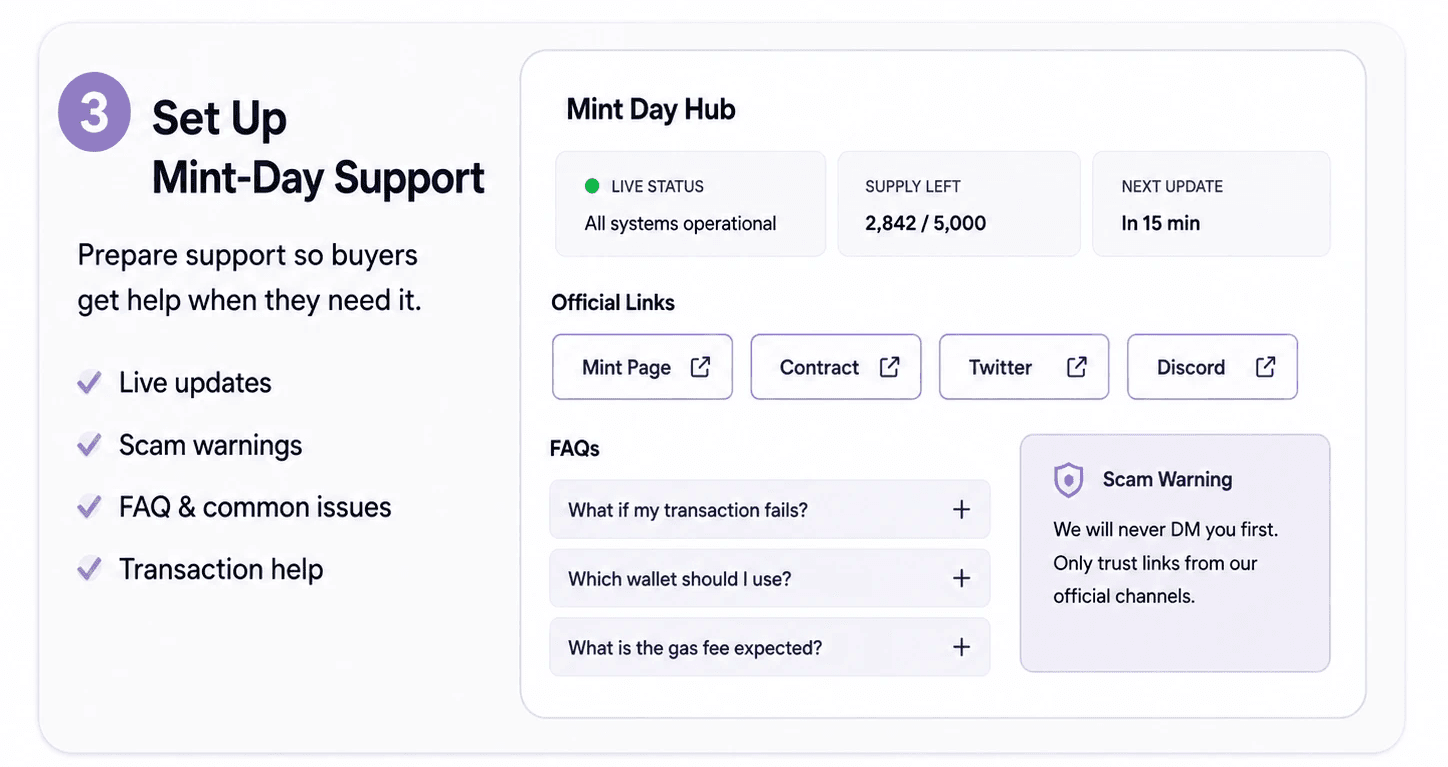Click the 'Set Up Mint-Day Support' heading

318,148
